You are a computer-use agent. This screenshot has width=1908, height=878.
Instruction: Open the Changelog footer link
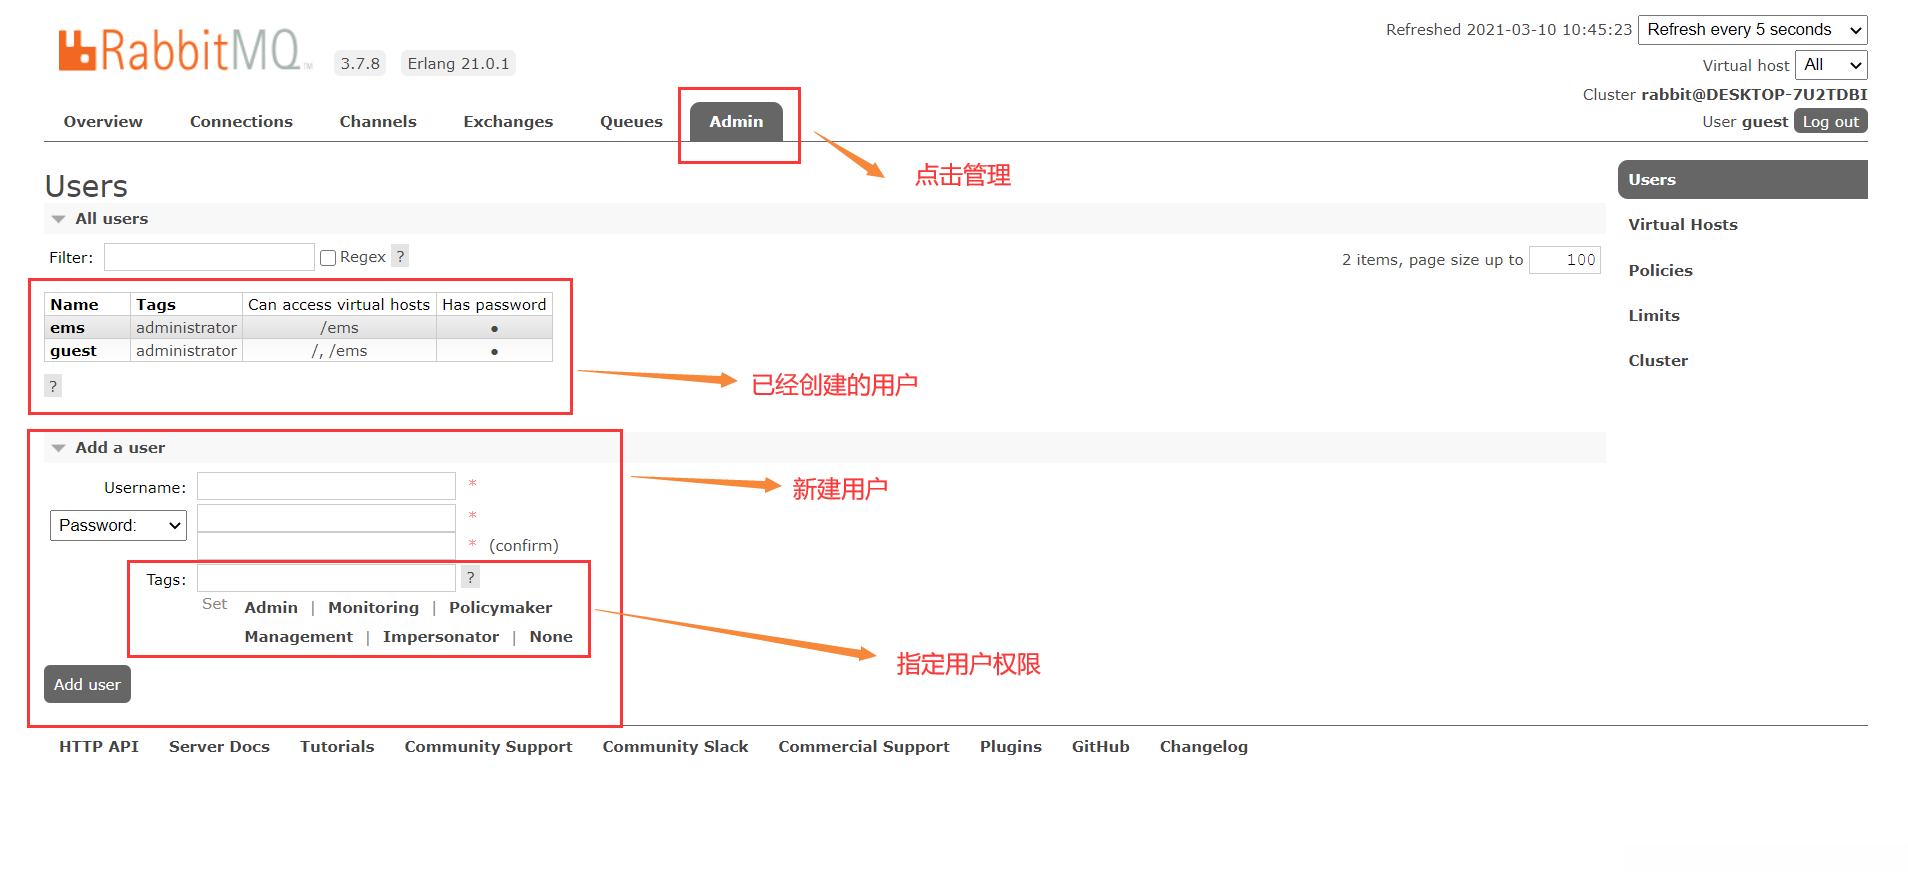click(x=1203, y=747)
